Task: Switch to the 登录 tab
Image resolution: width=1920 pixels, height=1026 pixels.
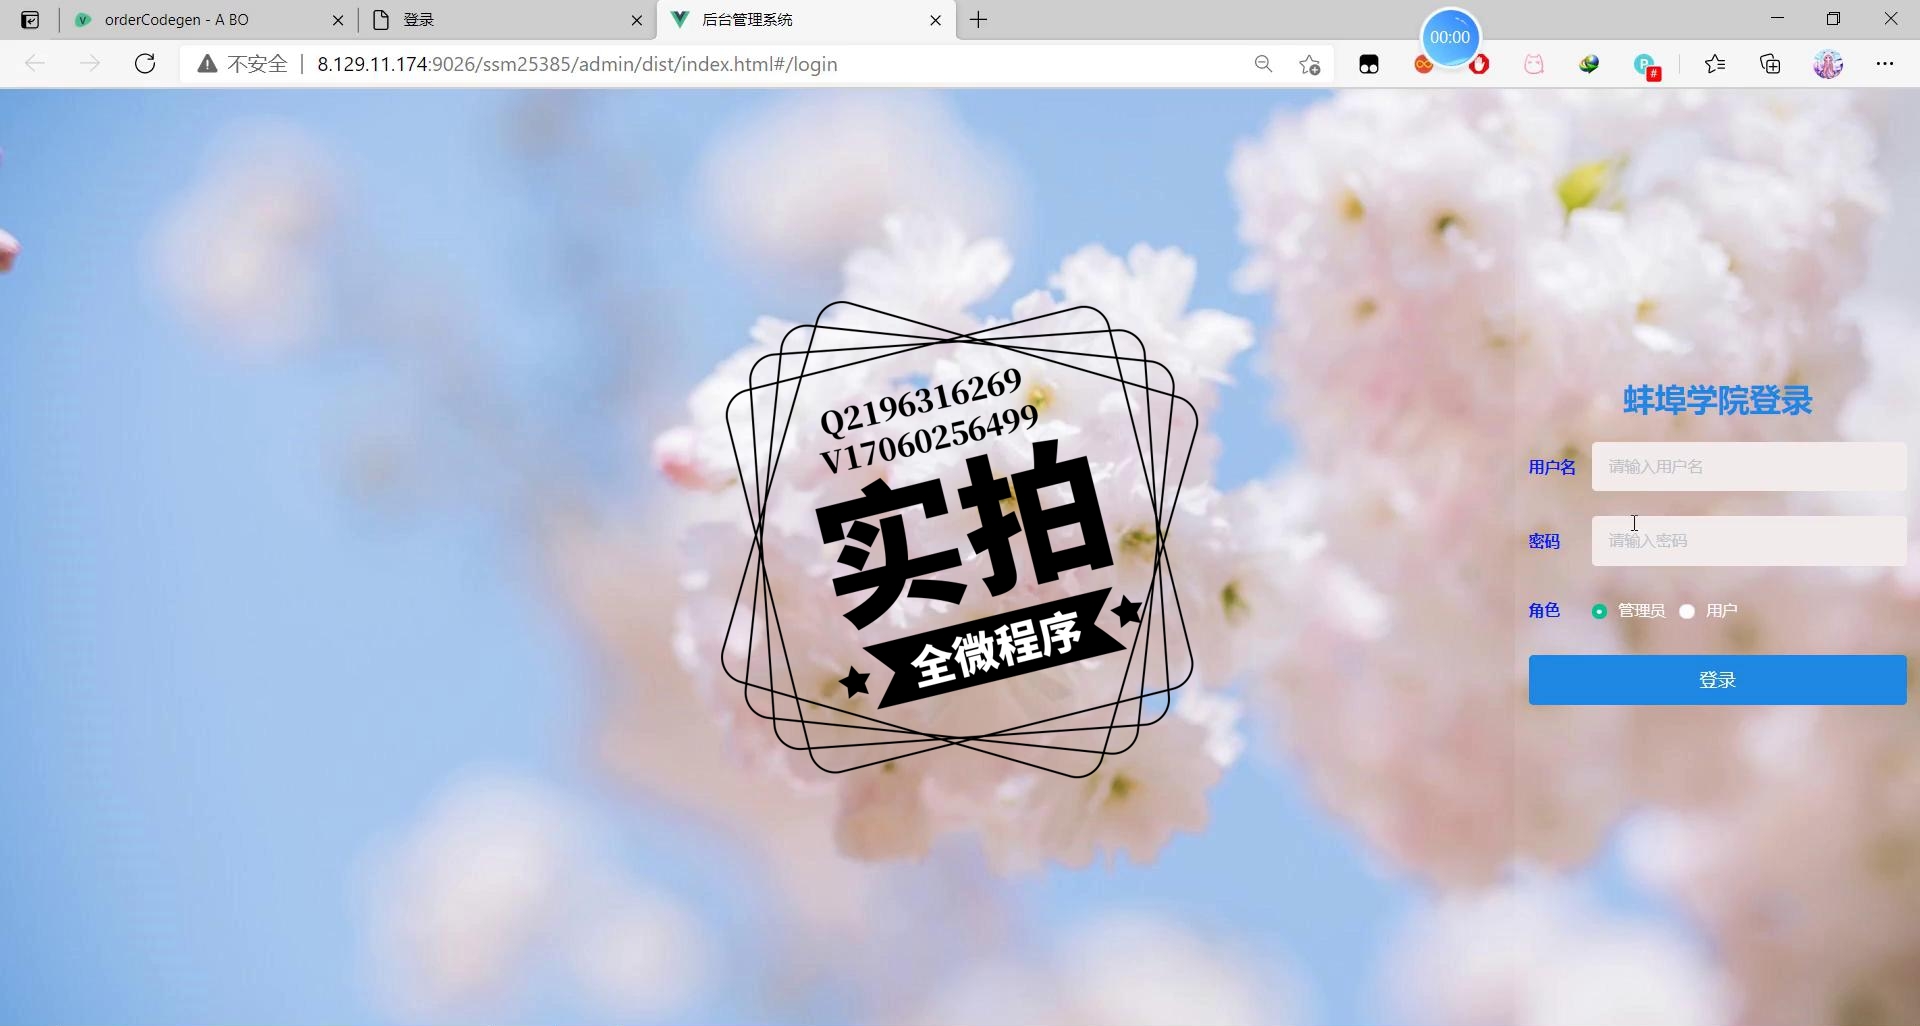Action: pyautogui.click(x=507, y=20)
